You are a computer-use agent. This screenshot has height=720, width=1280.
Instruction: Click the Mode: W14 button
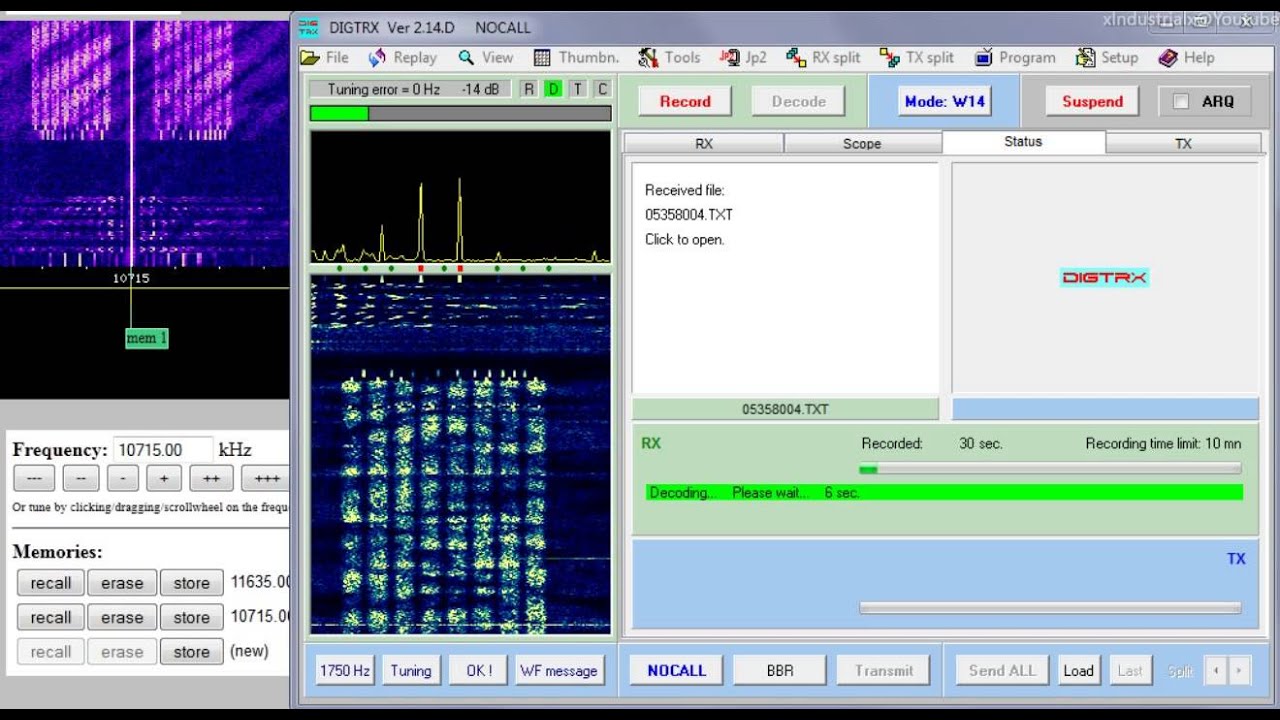click(945, 101)
